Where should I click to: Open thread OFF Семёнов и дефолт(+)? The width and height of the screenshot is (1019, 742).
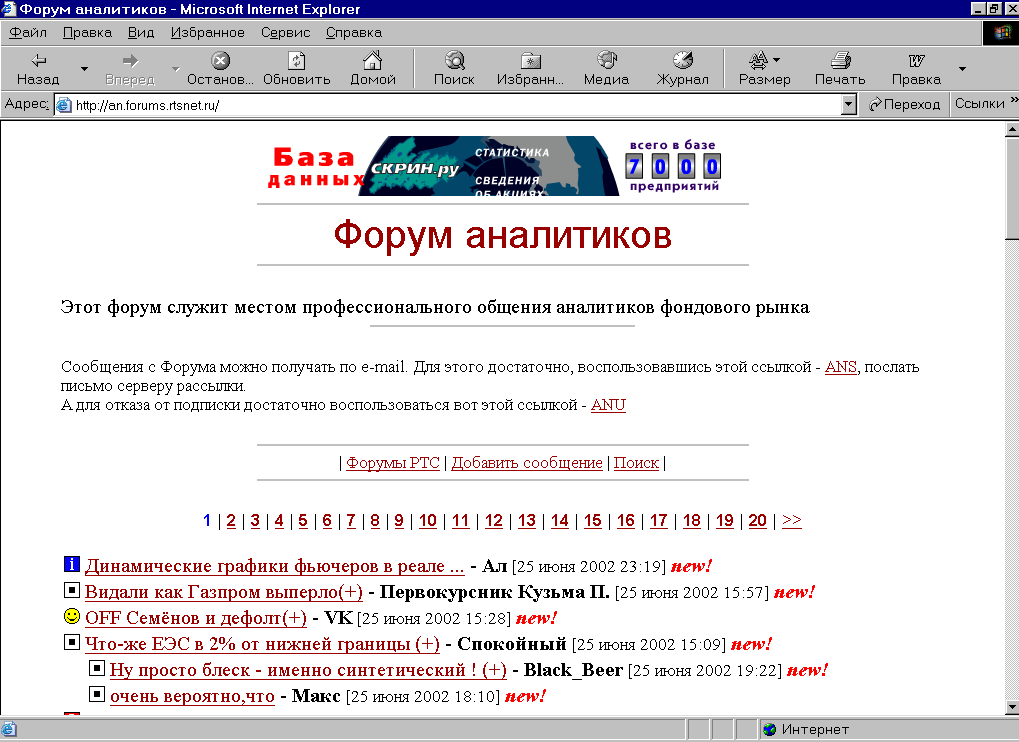pos(196,619)
